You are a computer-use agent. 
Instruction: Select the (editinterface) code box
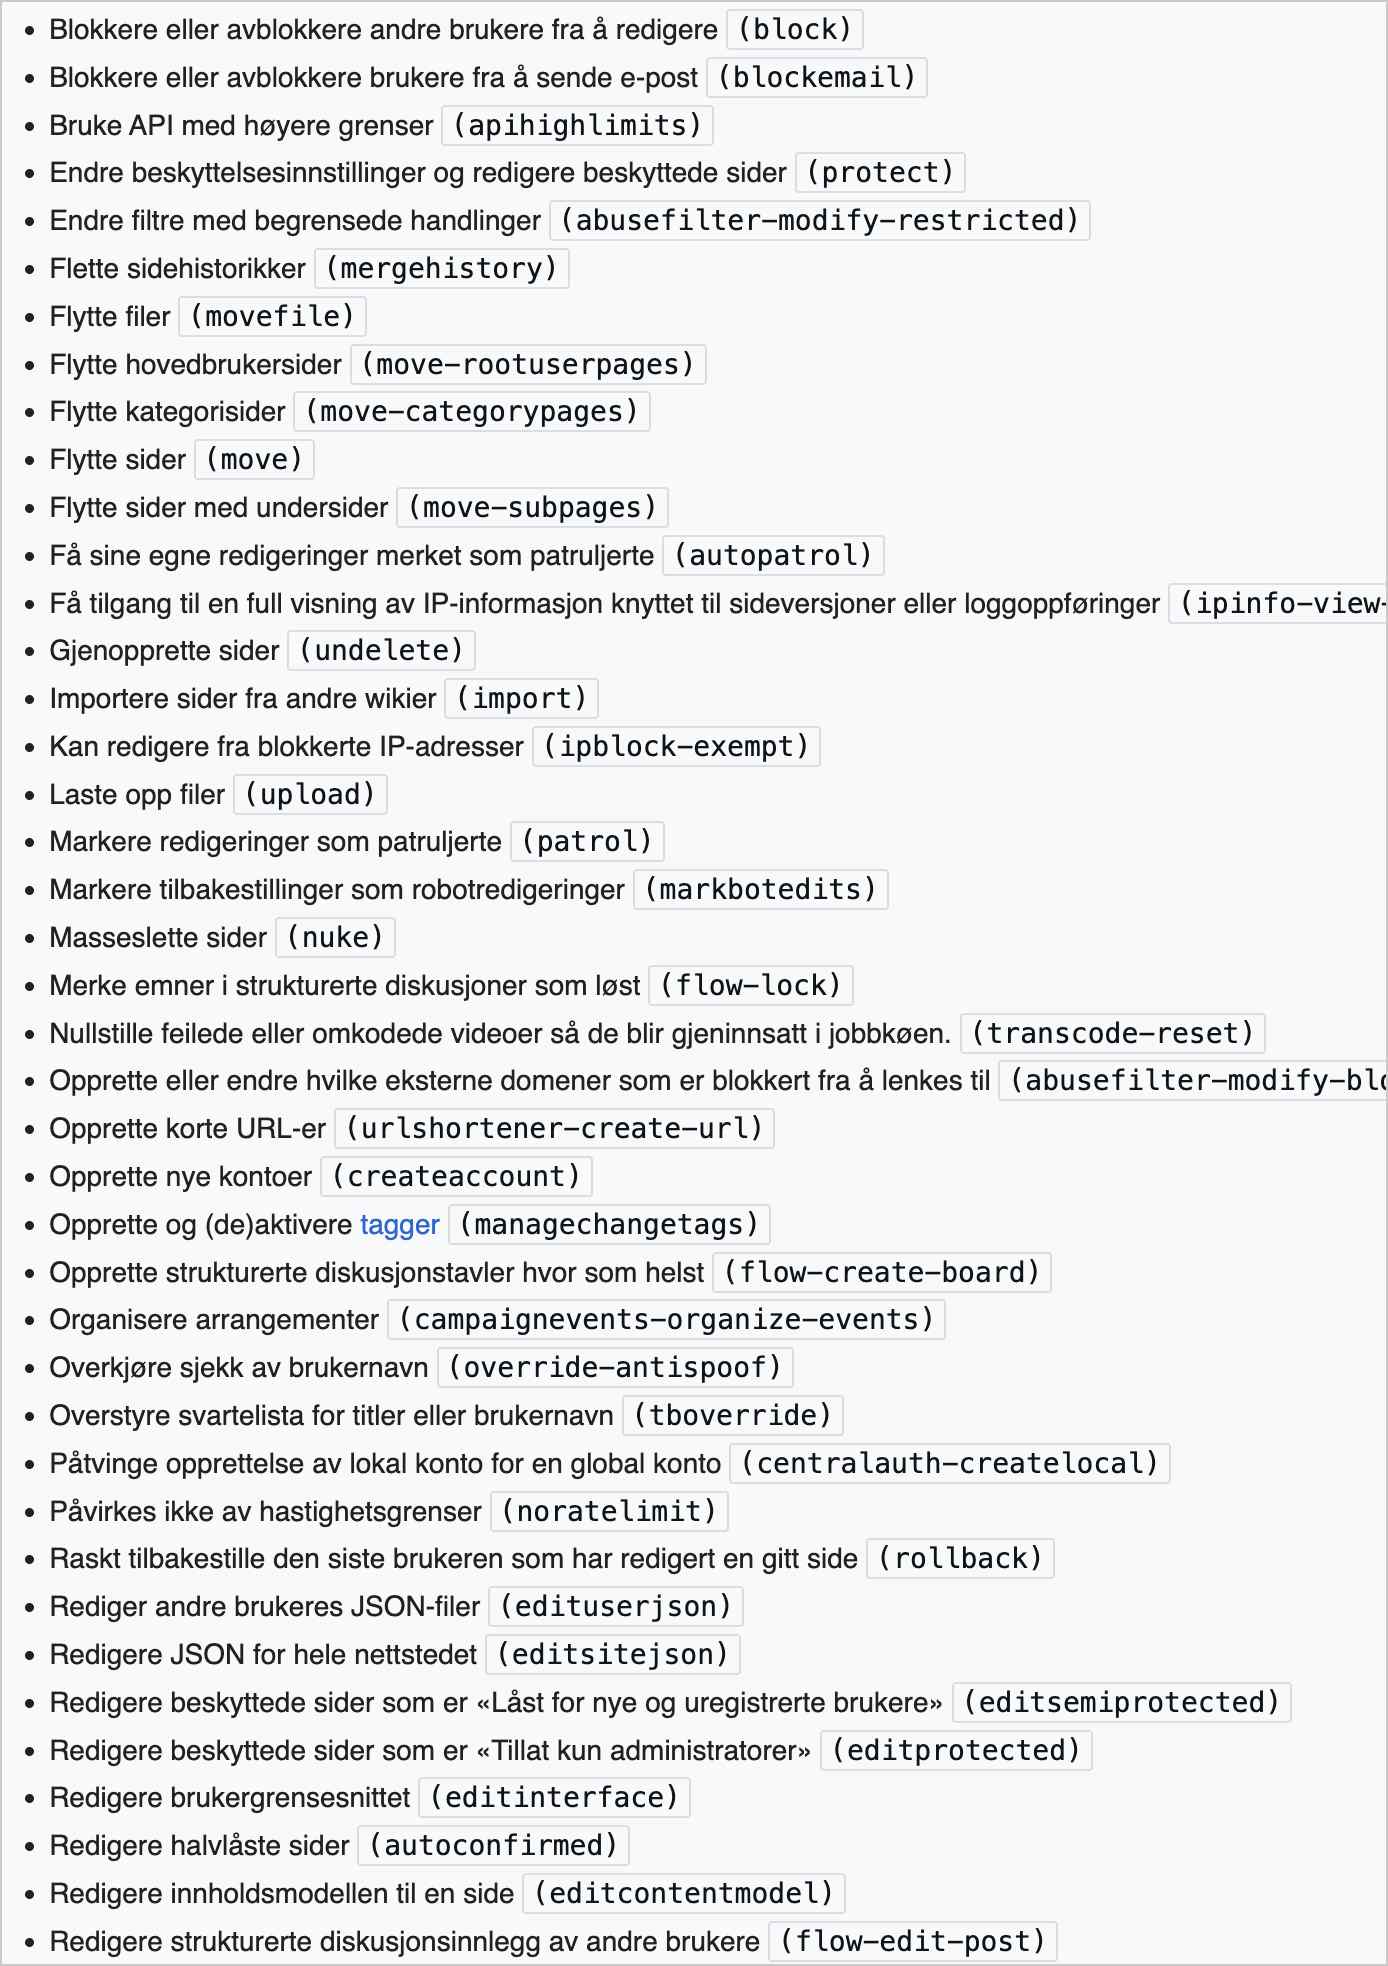tap(554, 1798)
